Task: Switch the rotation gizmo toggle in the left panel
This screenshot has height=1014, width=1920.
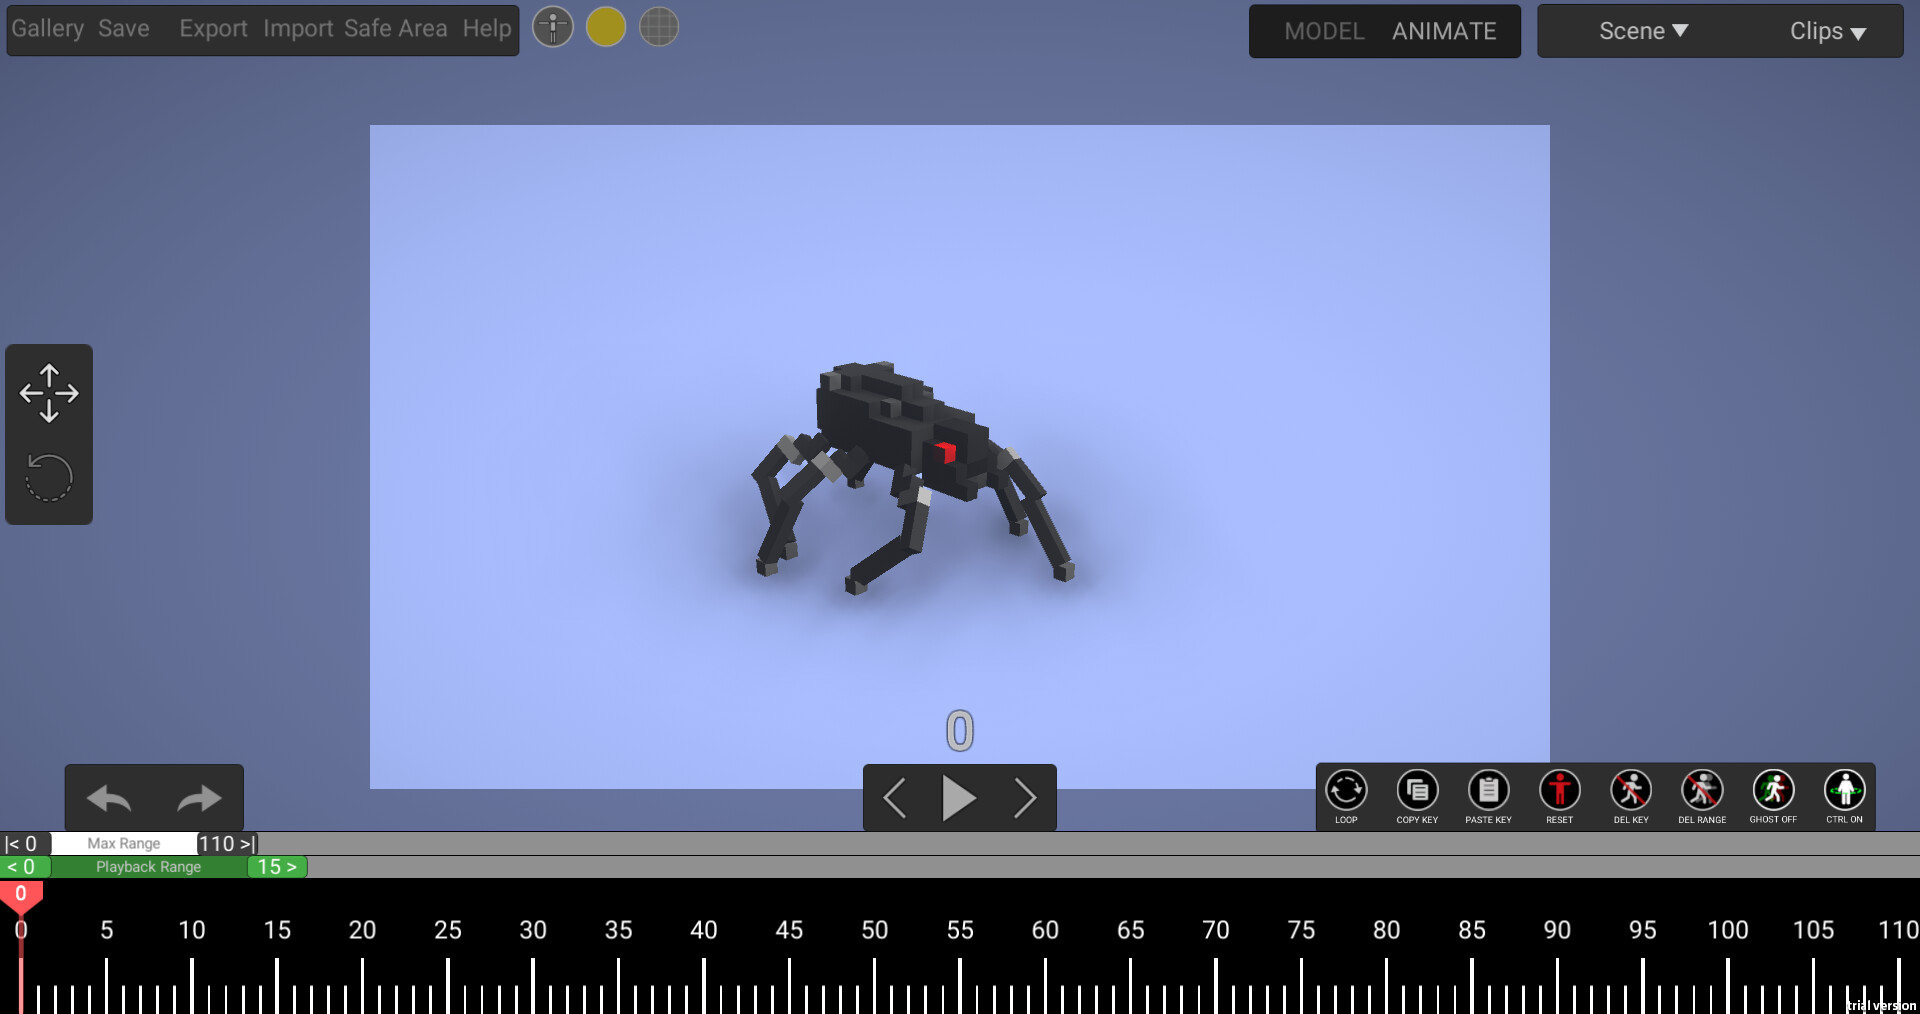Action: point(49,477)
